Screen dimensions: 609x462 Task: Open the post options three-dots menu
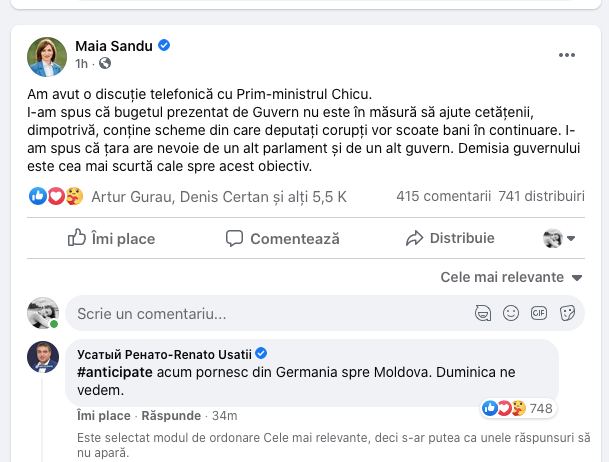(x=567, y=55)
